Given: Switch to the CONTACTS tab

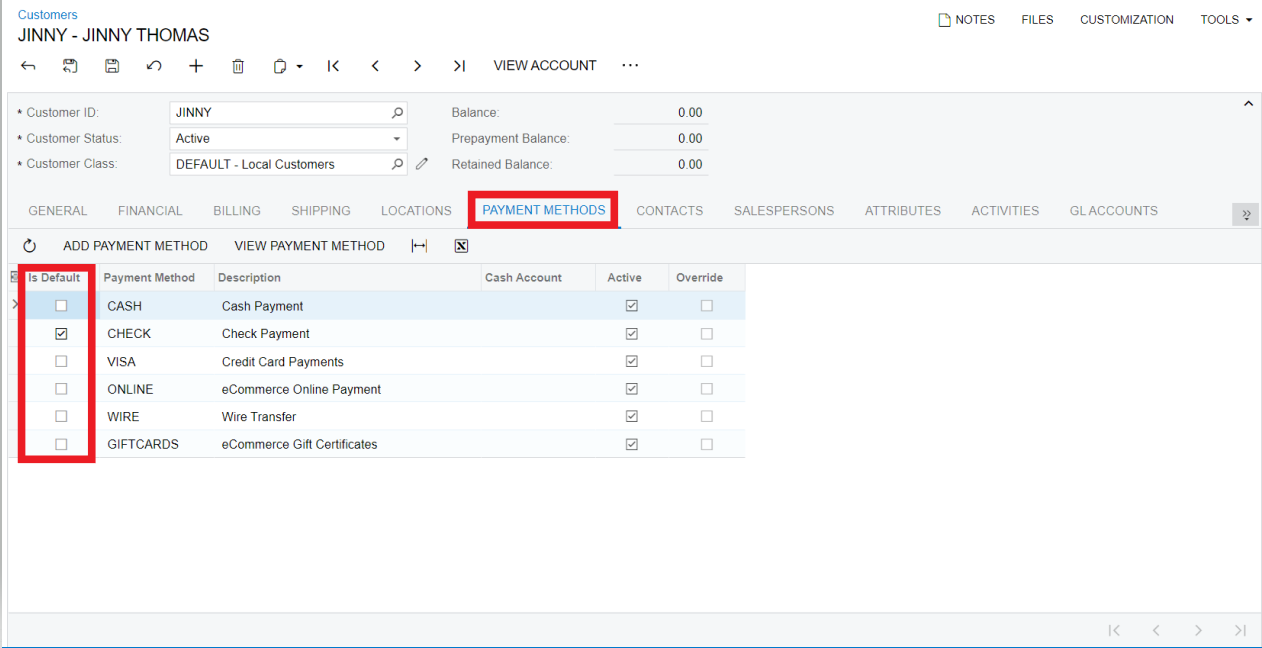Looking at the screenshot, I should 669,211.
